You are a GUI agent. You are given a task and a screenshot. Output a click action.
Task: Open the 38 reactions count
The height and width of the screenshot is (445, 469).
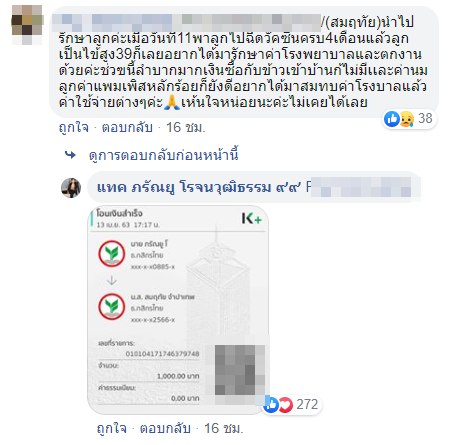pyautogui.click(x=425, y=118)
